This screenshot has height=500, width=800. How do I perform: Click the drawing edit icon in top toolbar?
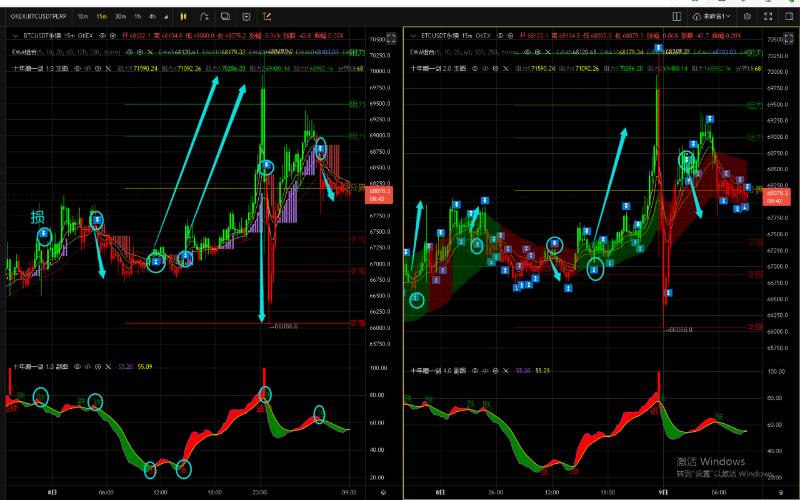pos(268,17)
